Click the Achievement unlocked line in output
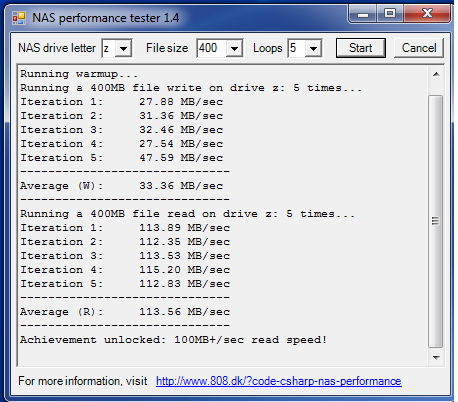This screenshot has height=402, width=458. 173,340
